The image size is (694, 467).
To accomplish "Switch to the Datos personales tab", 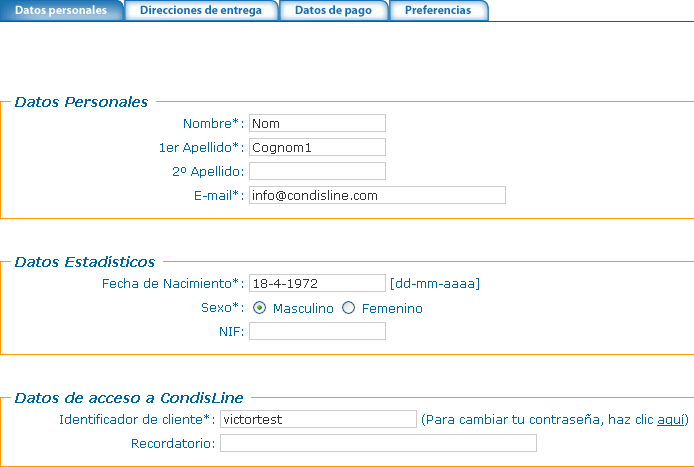I will coord(61,11).
